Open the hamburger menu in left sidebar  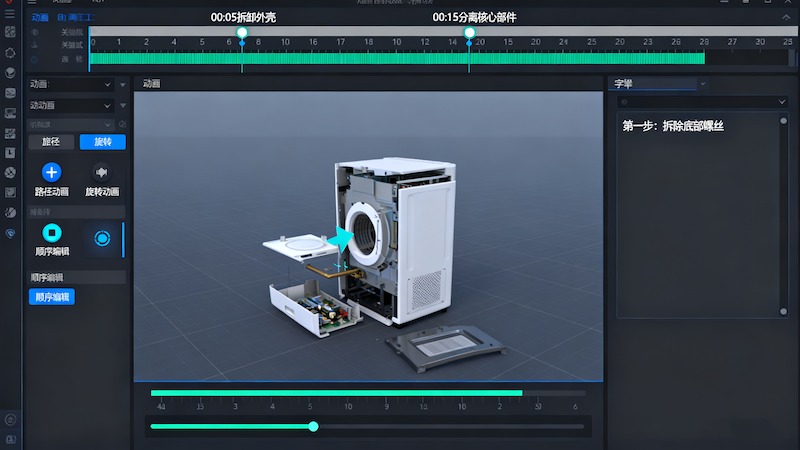[10, 14]
